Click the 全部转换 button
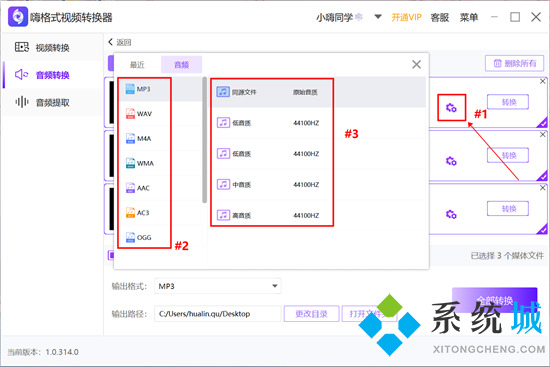Viewport: 550px width, 367px height. tap(495, 300)
